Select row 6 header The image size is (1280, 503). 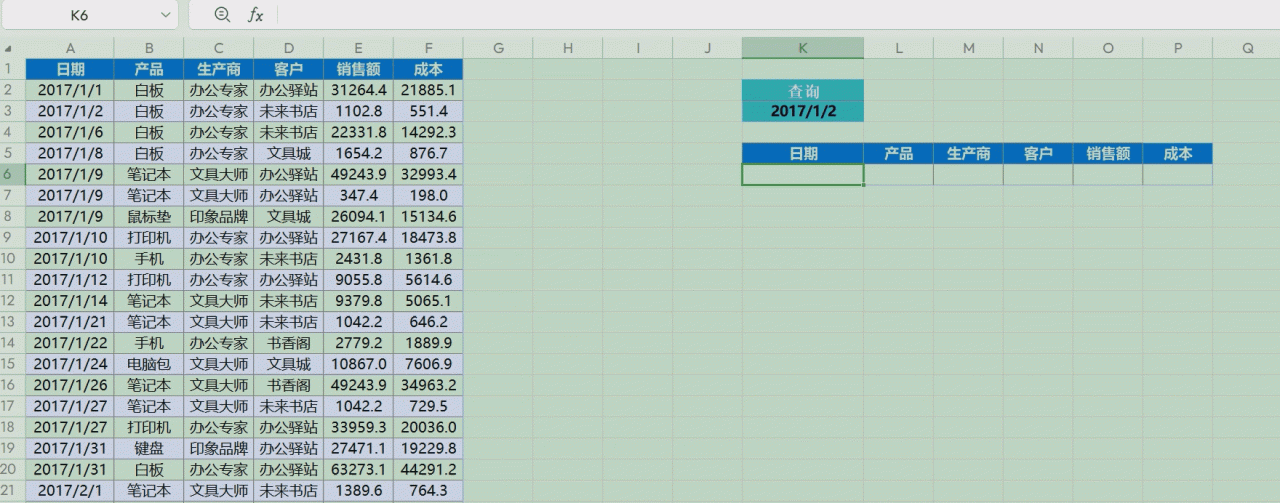click(x=12, y=174)
